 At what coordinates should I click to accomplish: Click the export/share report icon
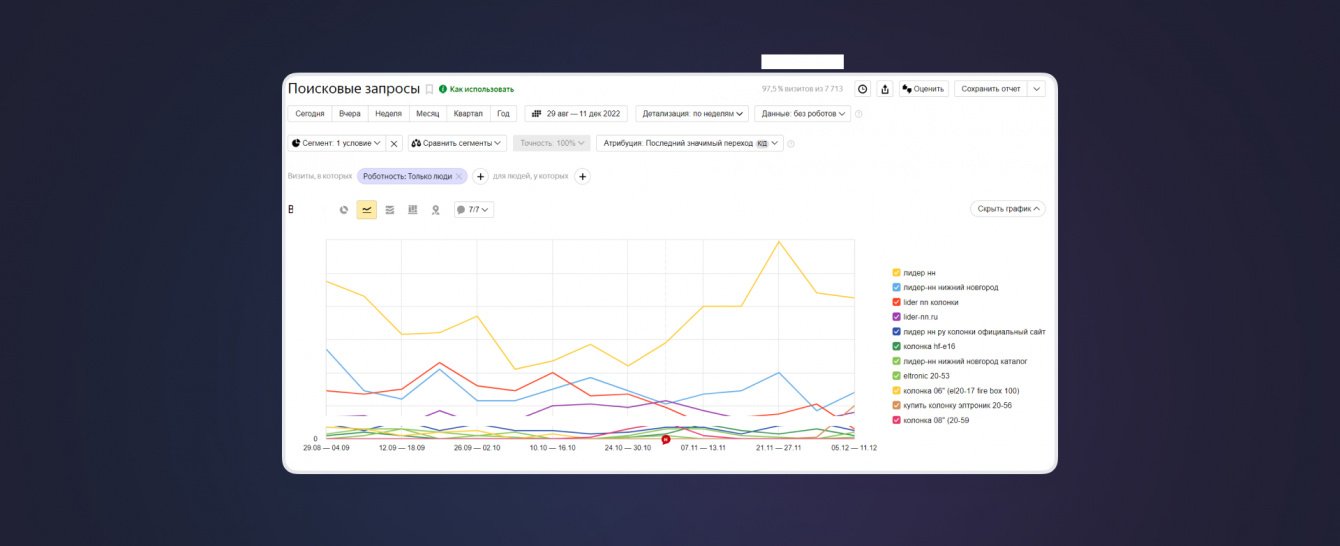(x=885, y=89)
